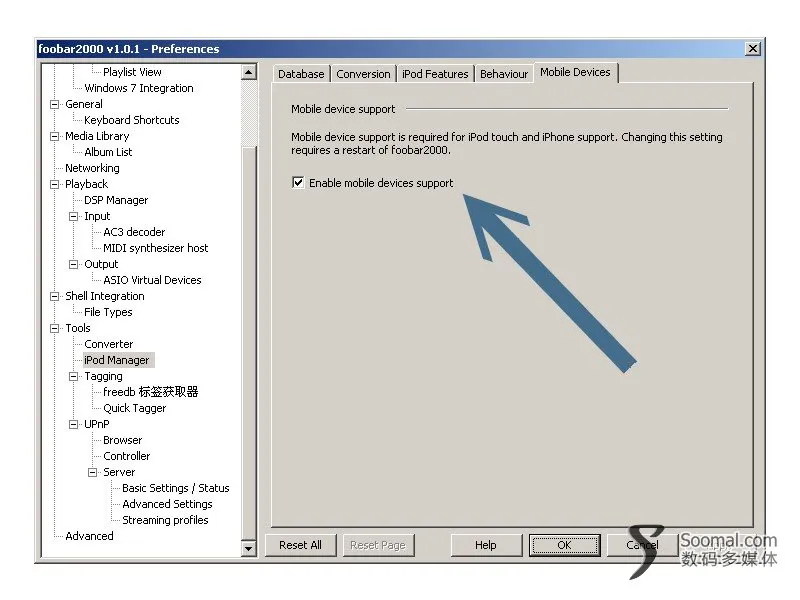This screenshot has width=800, height=600.
Task: Click the Cancel button
Action: (642, 545)
